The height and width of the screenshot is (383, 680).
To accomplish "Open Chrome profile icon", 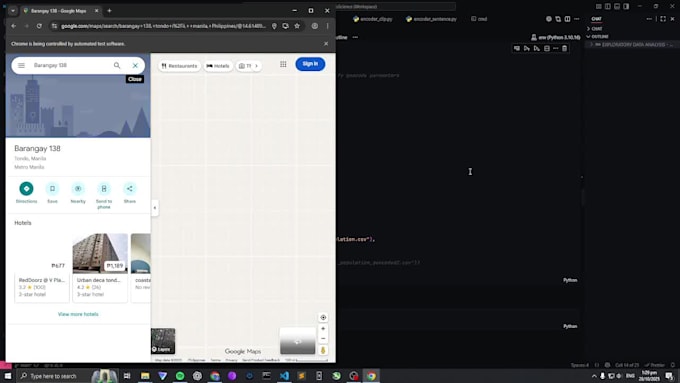I will point(314,26).
